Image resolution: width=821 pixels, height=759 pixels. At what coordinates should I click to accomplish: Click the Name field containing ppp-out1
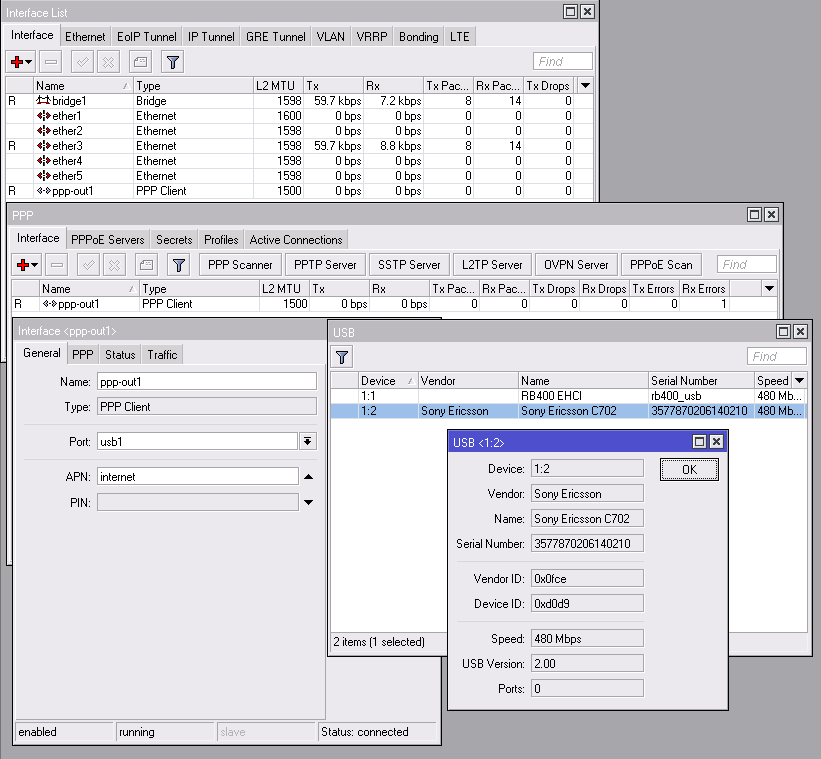206,381
